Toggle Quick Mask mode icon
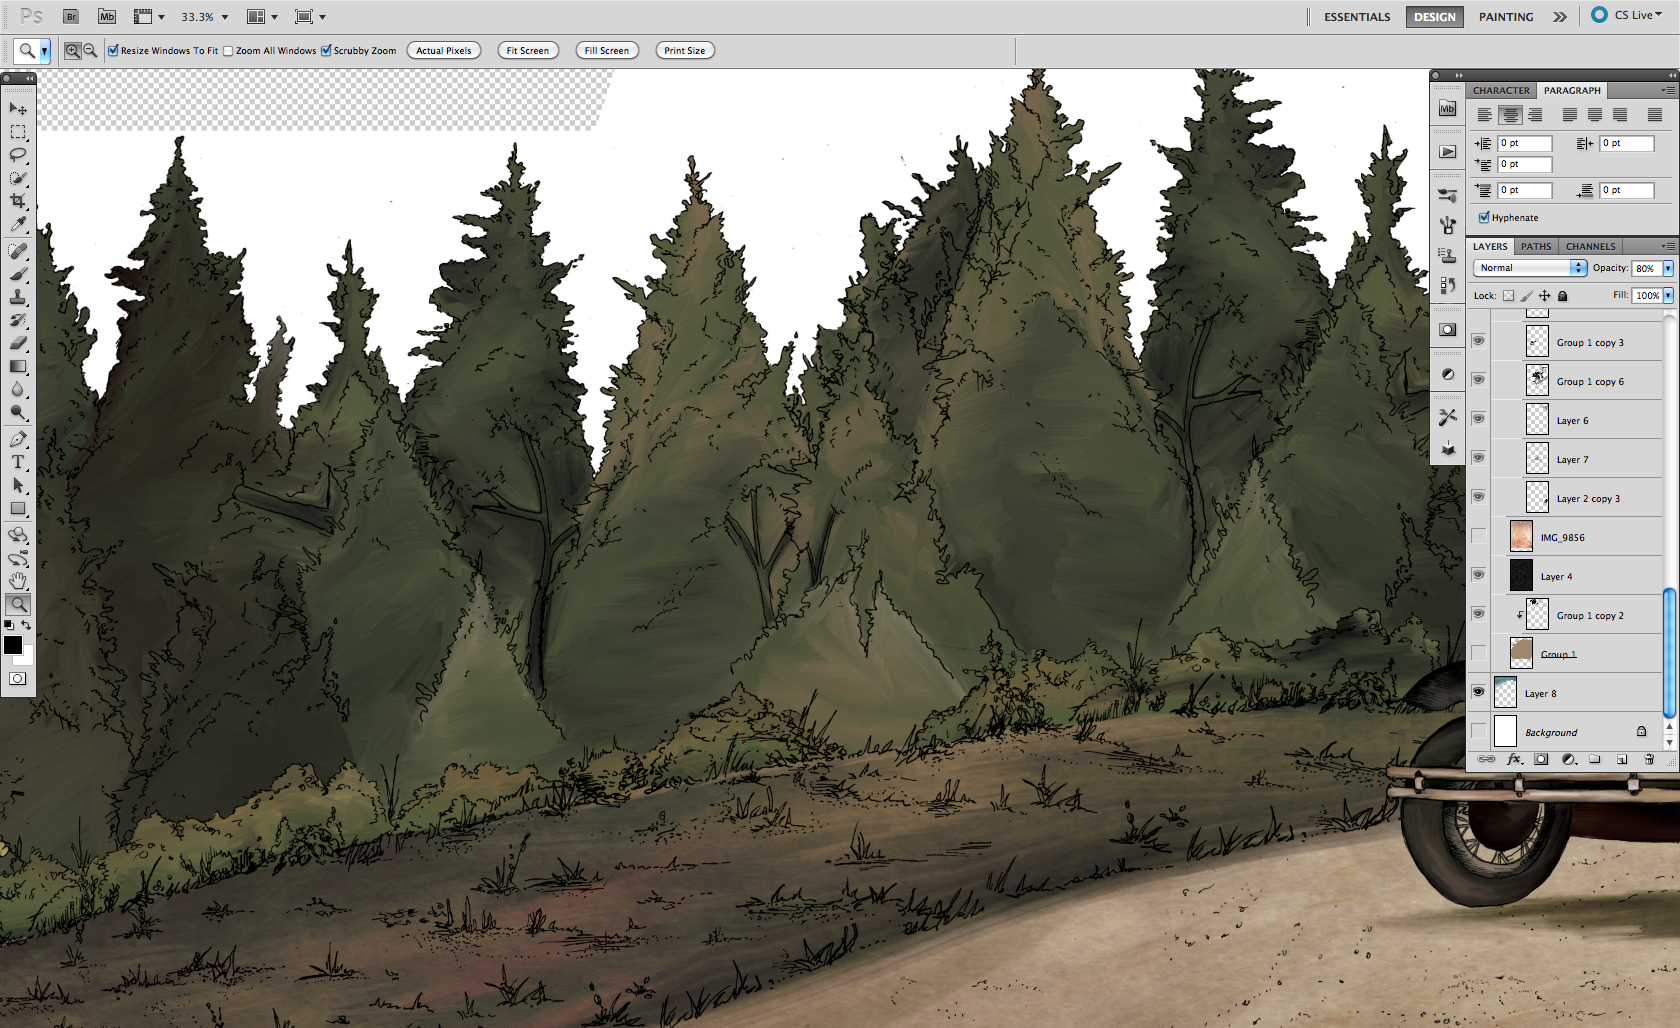The width and height of the screenshot is (1680, 1028). (18, 679)
